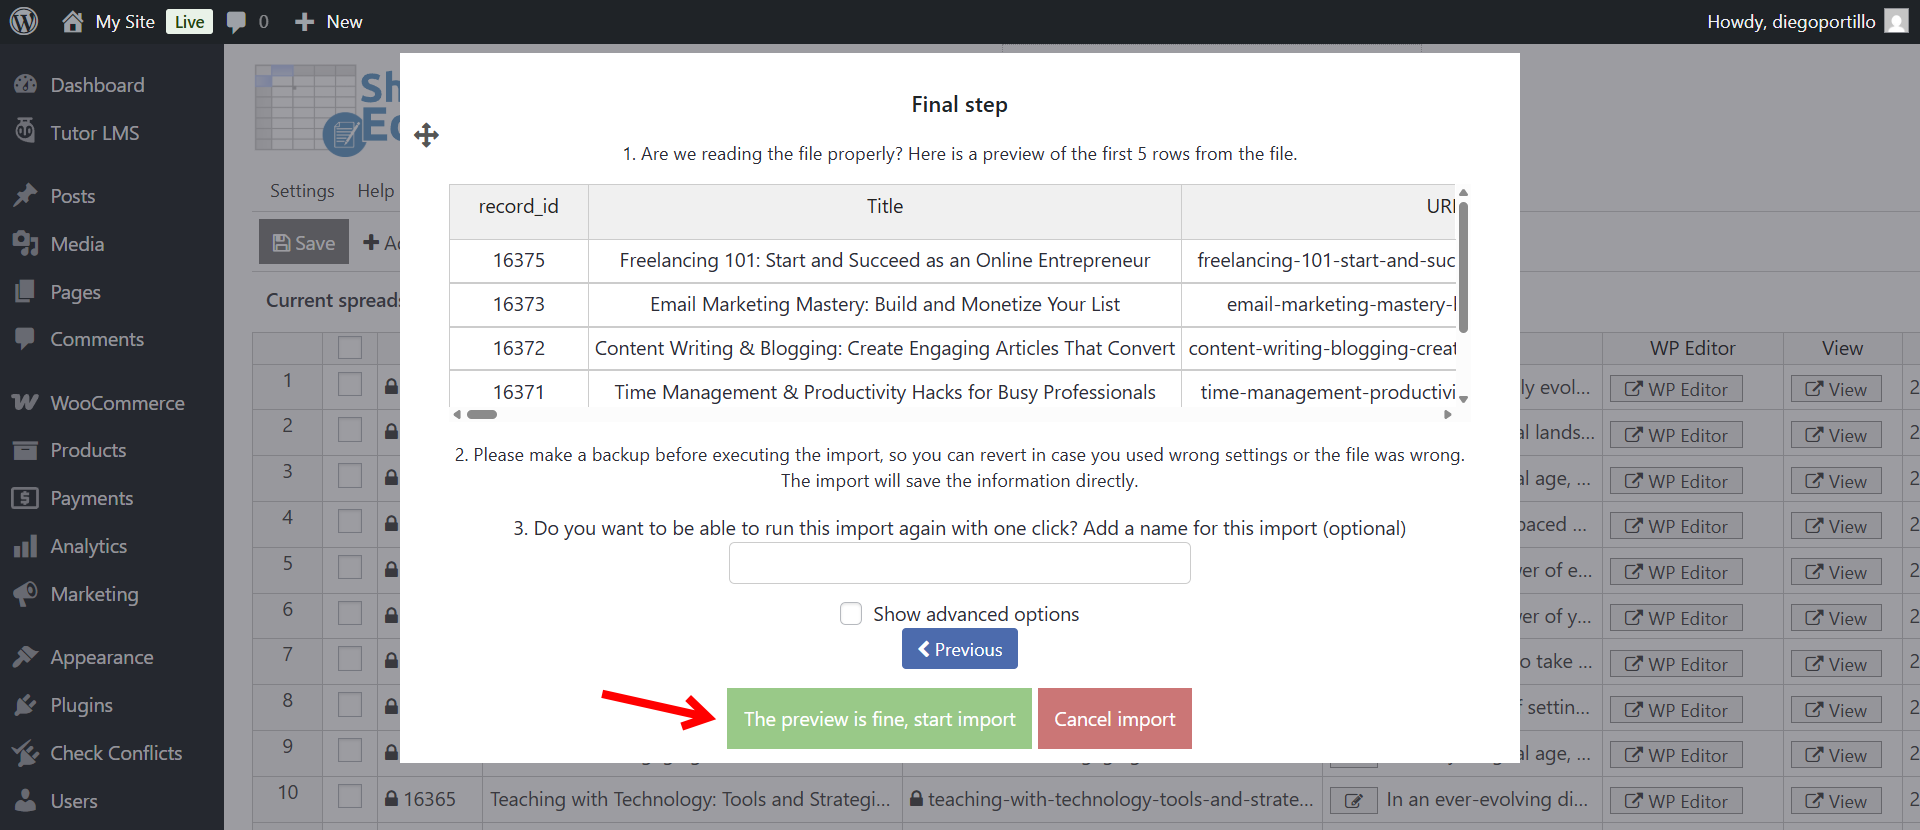Open the Tutor LMS sidebar menu
The height and width of the screenshot is (830, 1920).
[x=94, y=133]
